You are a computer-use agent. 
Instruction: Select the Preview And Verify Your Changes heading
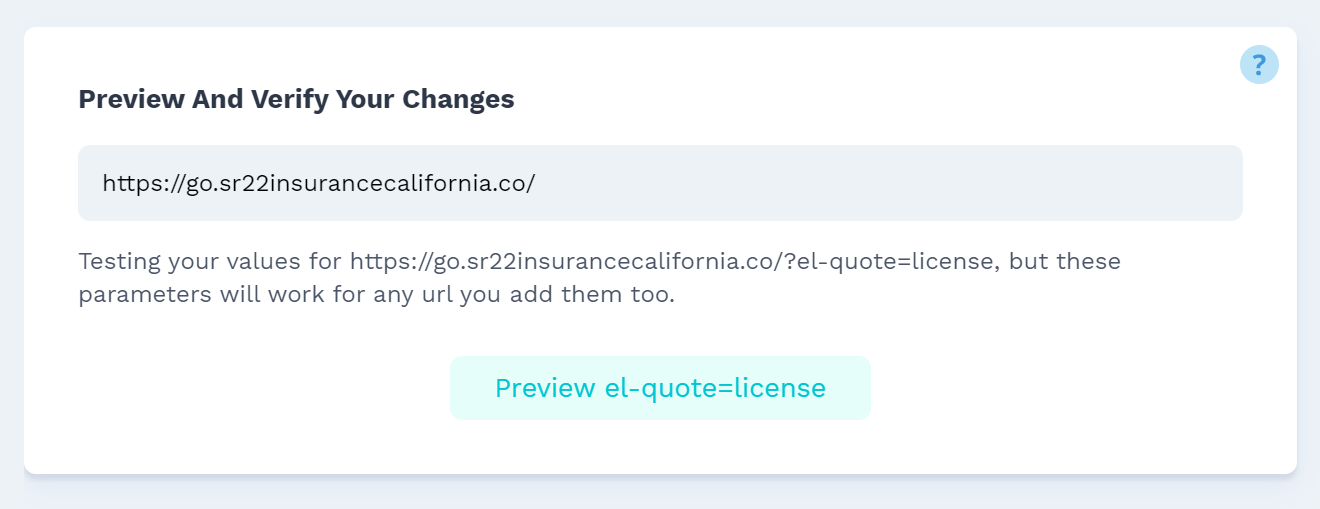point(297,99)
